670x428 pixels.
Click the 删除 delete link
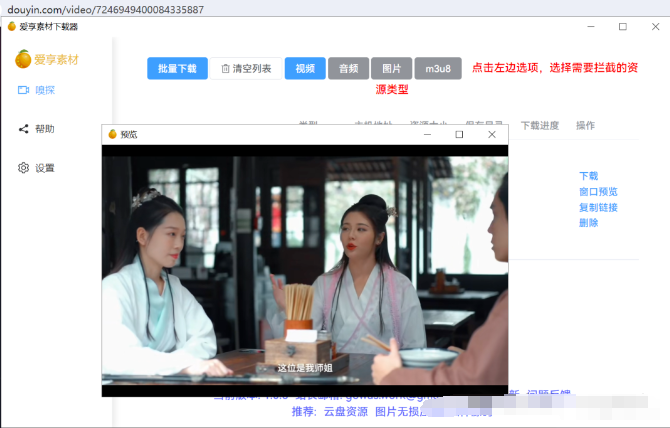click(588, 223)
